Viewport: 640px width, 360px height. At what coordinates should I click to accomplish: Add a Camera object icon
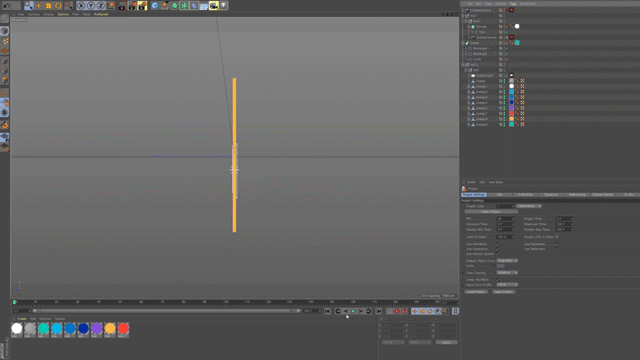pyautogui.click(x=214, y=6)
